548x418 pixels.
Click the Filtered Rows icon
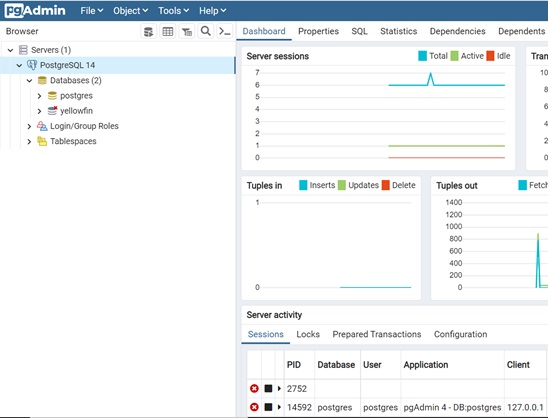tap(187, 31)
